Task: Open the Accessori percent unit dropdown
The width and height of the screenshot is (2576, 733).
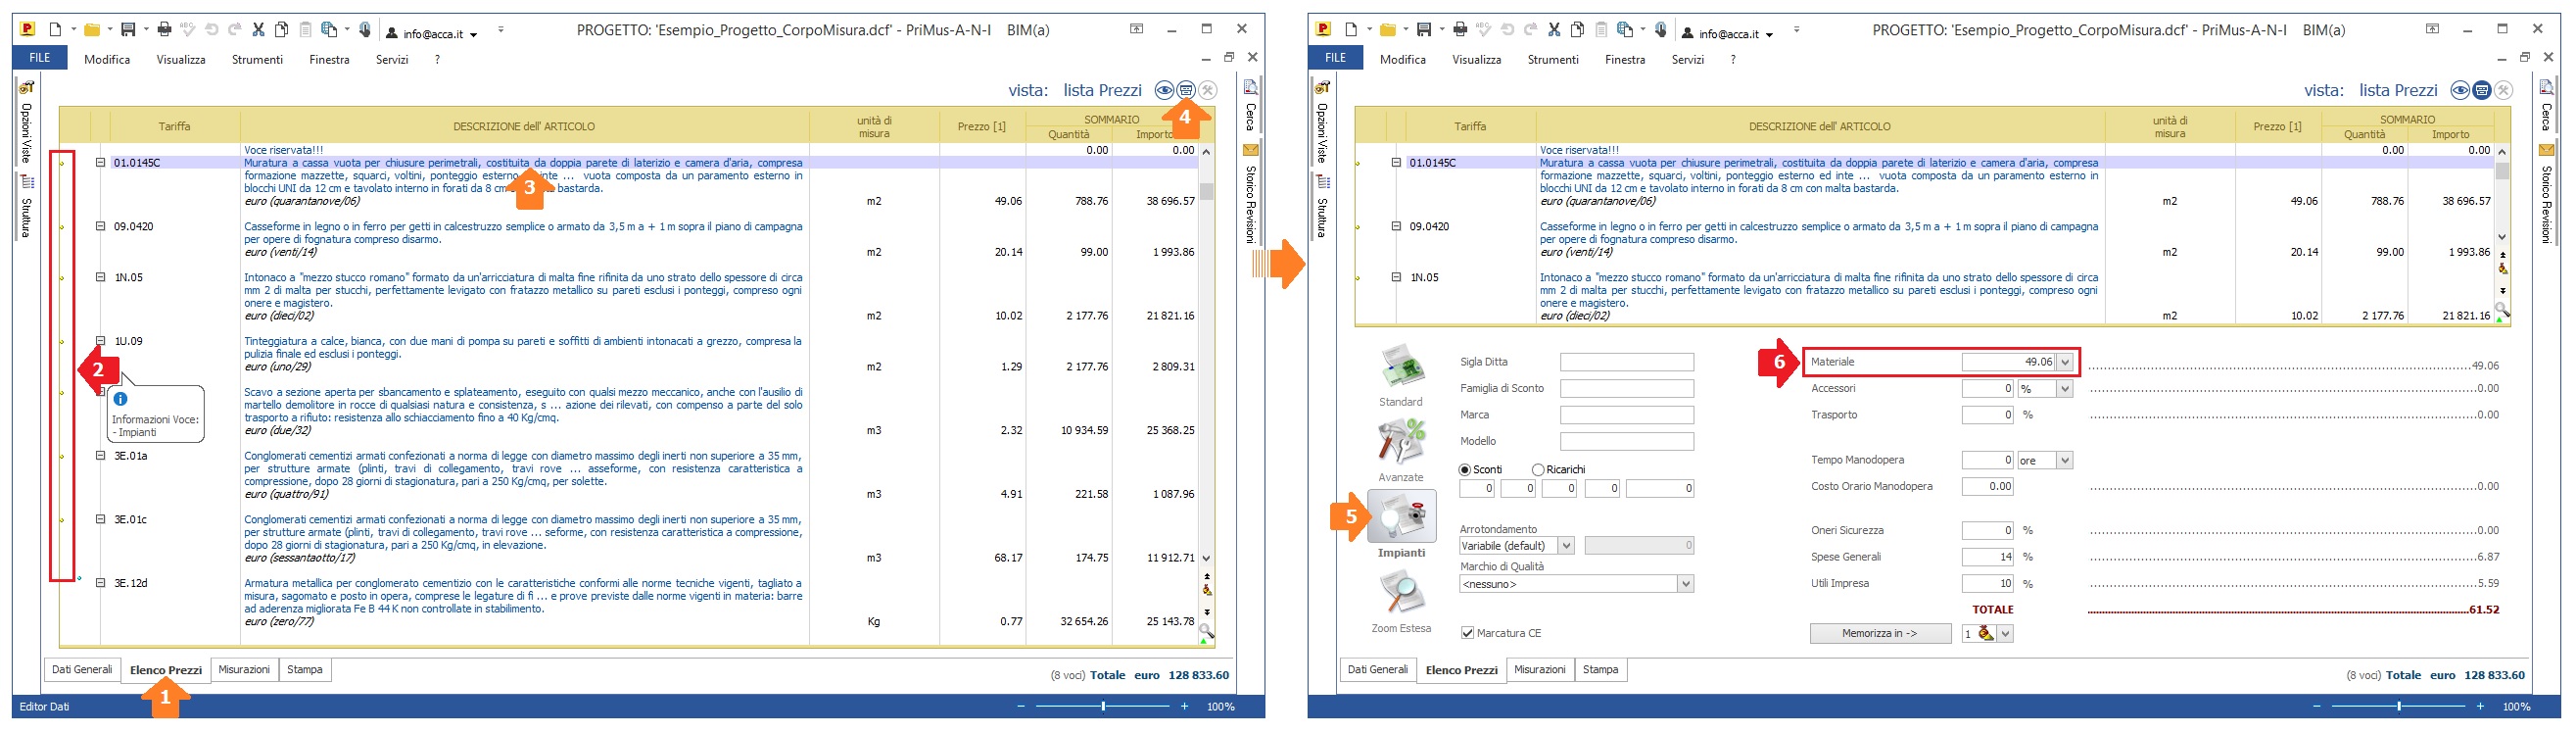Action: point(2065,389)
